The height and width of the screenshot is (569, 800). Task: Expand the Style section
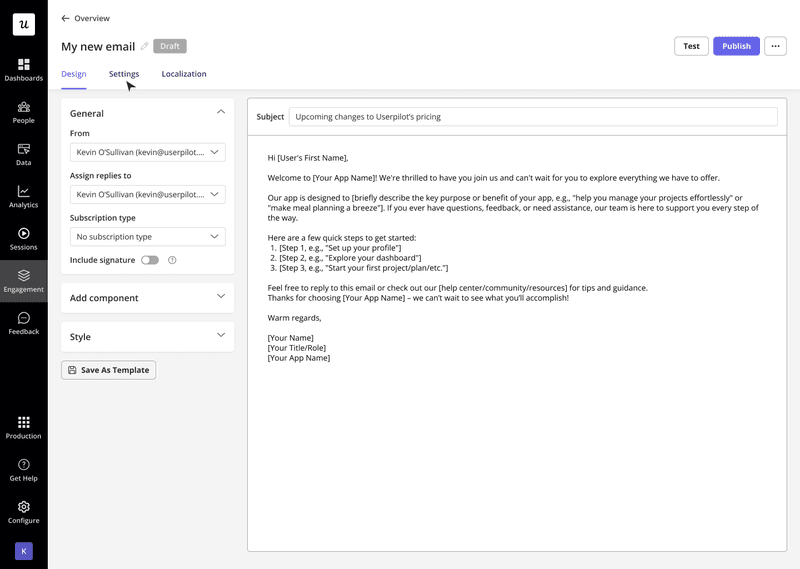point(147,337)
